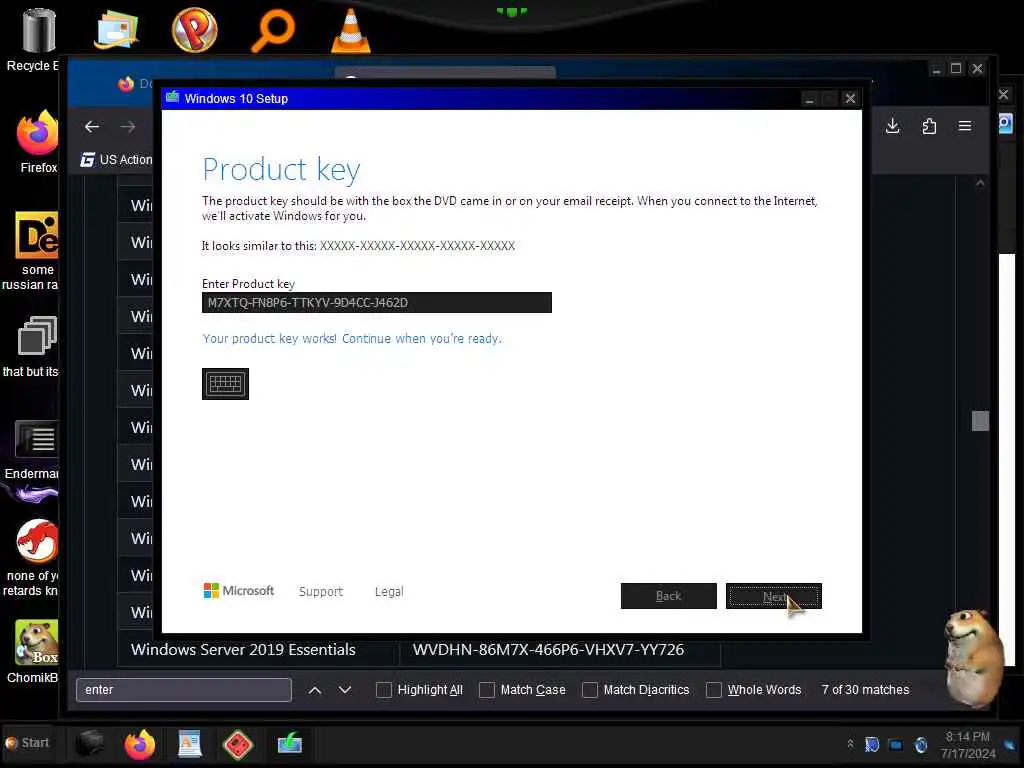The width and height of the screenshot is (1024, 768).
Task: Open the mail photos desktop icon
Action: point(116,29)
